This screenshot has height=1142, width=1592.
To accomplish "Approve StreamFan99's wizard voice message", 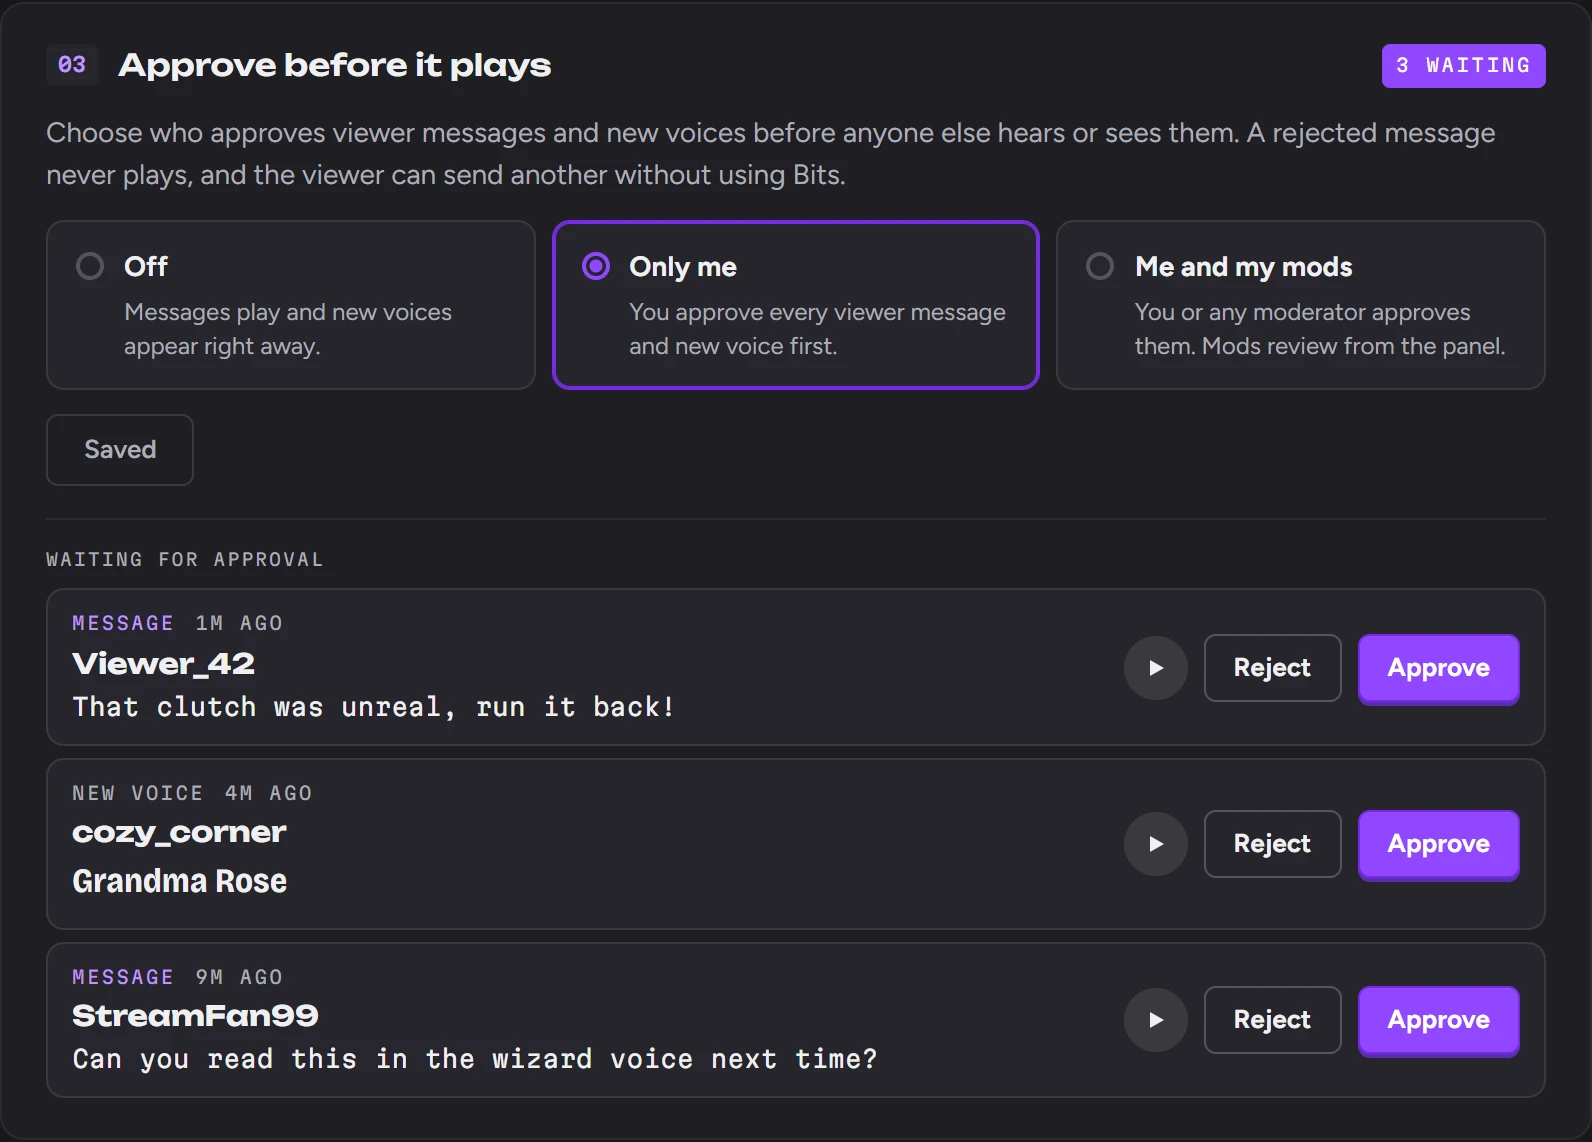I will (1438, 1020).
